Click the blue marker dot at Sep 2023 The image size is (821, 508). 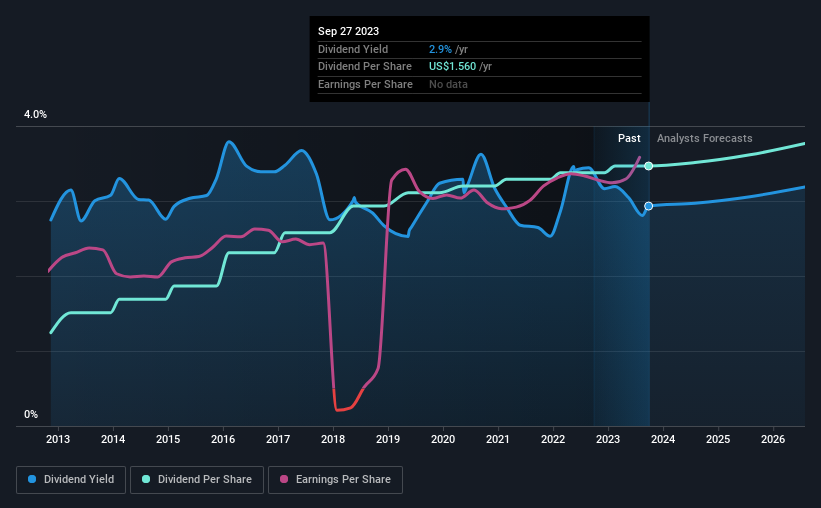tap(648, 206)
